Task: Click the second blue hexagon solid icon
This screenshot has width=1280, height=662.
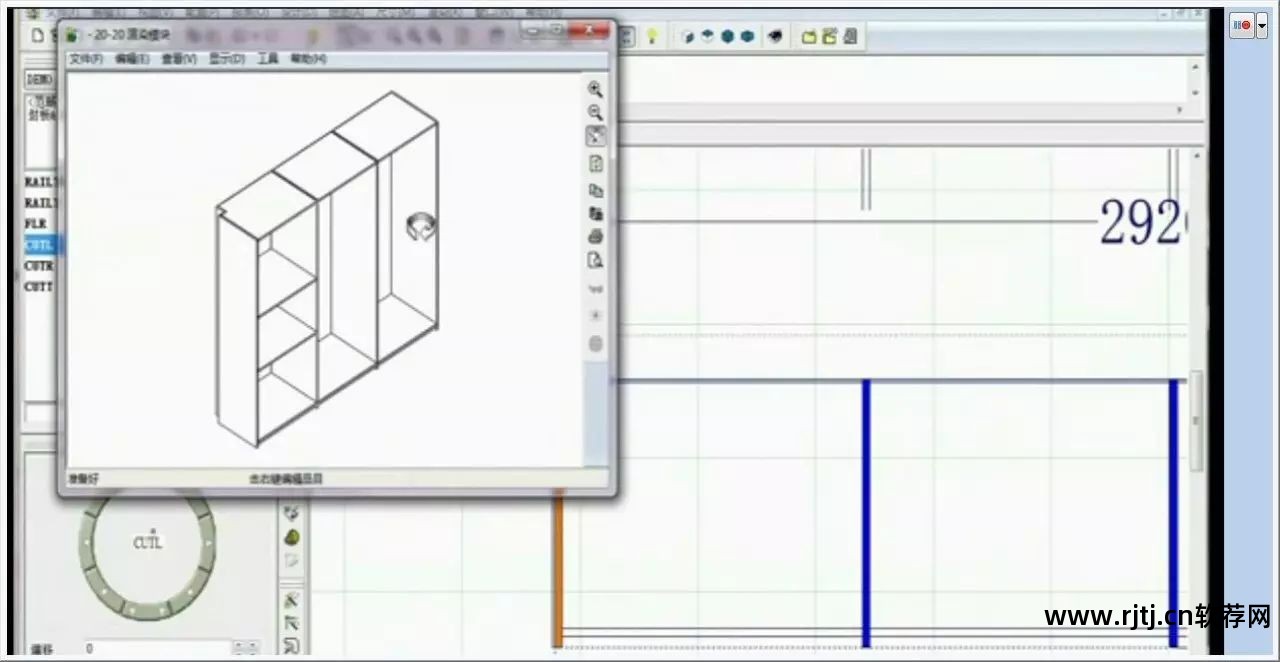Action: pos(747,36)
